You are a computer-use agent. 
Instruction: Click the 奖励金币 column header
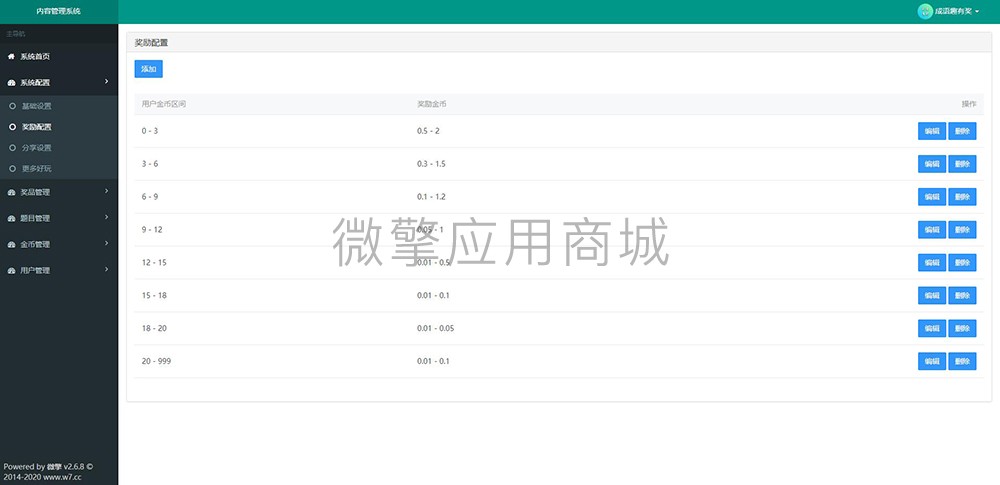pos(432,104)
